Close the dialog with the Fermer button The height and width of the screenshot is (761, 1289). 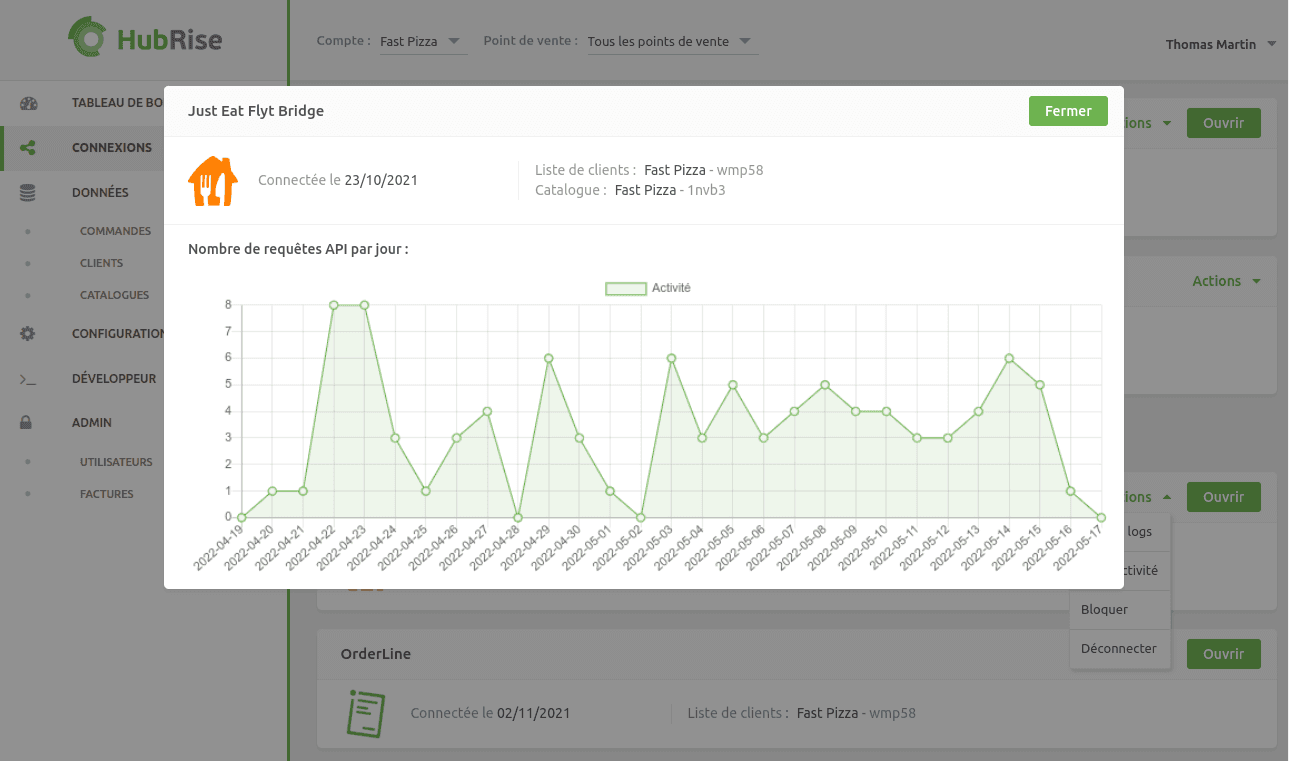point(1067,111)
